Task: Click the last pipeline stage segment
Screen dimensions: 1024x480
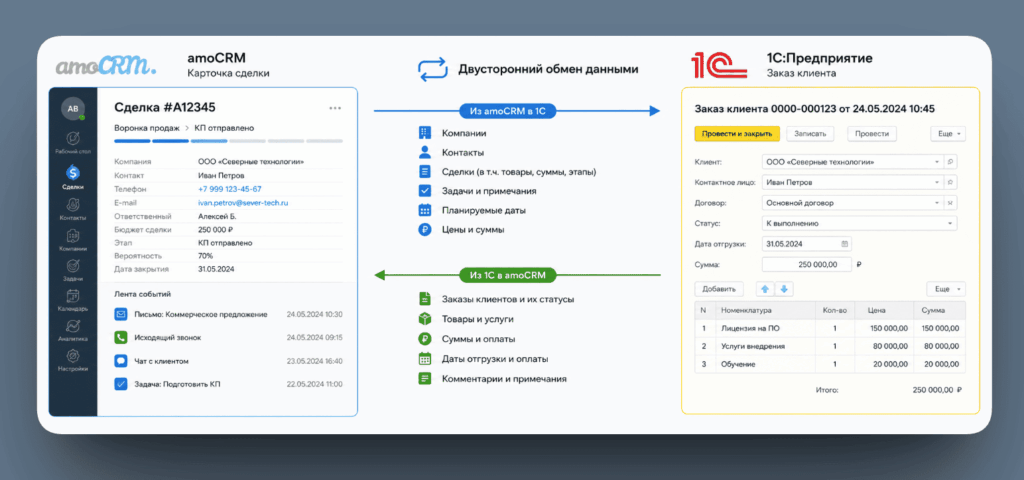Action: pos(325,140)
